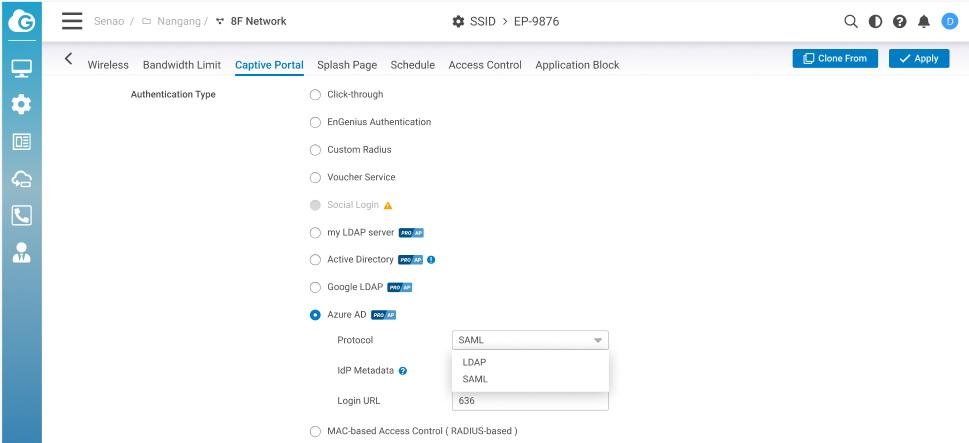Switch to the Access Control tab
This screenshot has width=969, height=443.
[x=485, y=65]
